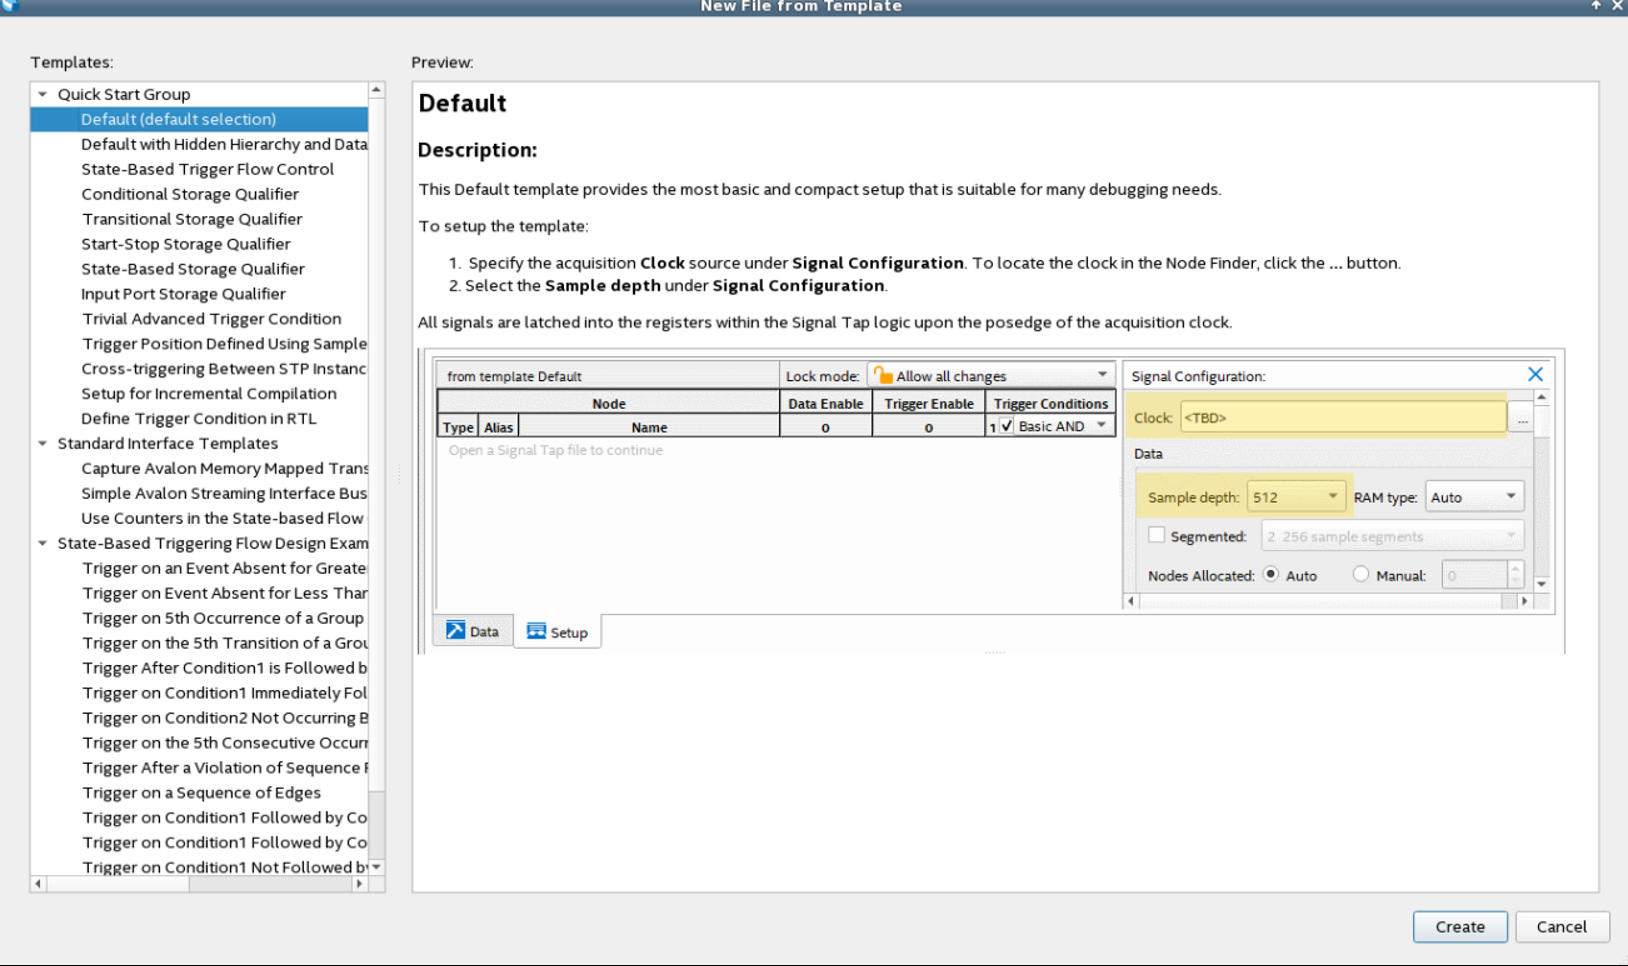Select Trigger on a Sequence of Edges
1628x966 pixels.
click(201, 792)
